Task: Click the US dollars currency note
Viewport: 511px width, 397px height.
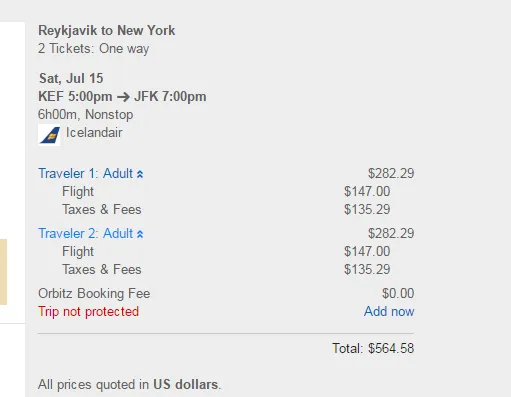Action: pyautogui.click(x=186, y=385)
